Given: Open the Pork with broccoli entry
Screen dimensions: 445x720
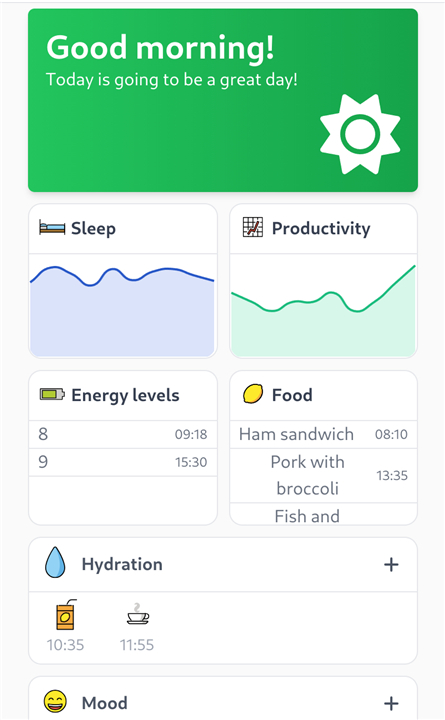Looking at the screenshot, I should pyautogui.click(x=323, y=475).
